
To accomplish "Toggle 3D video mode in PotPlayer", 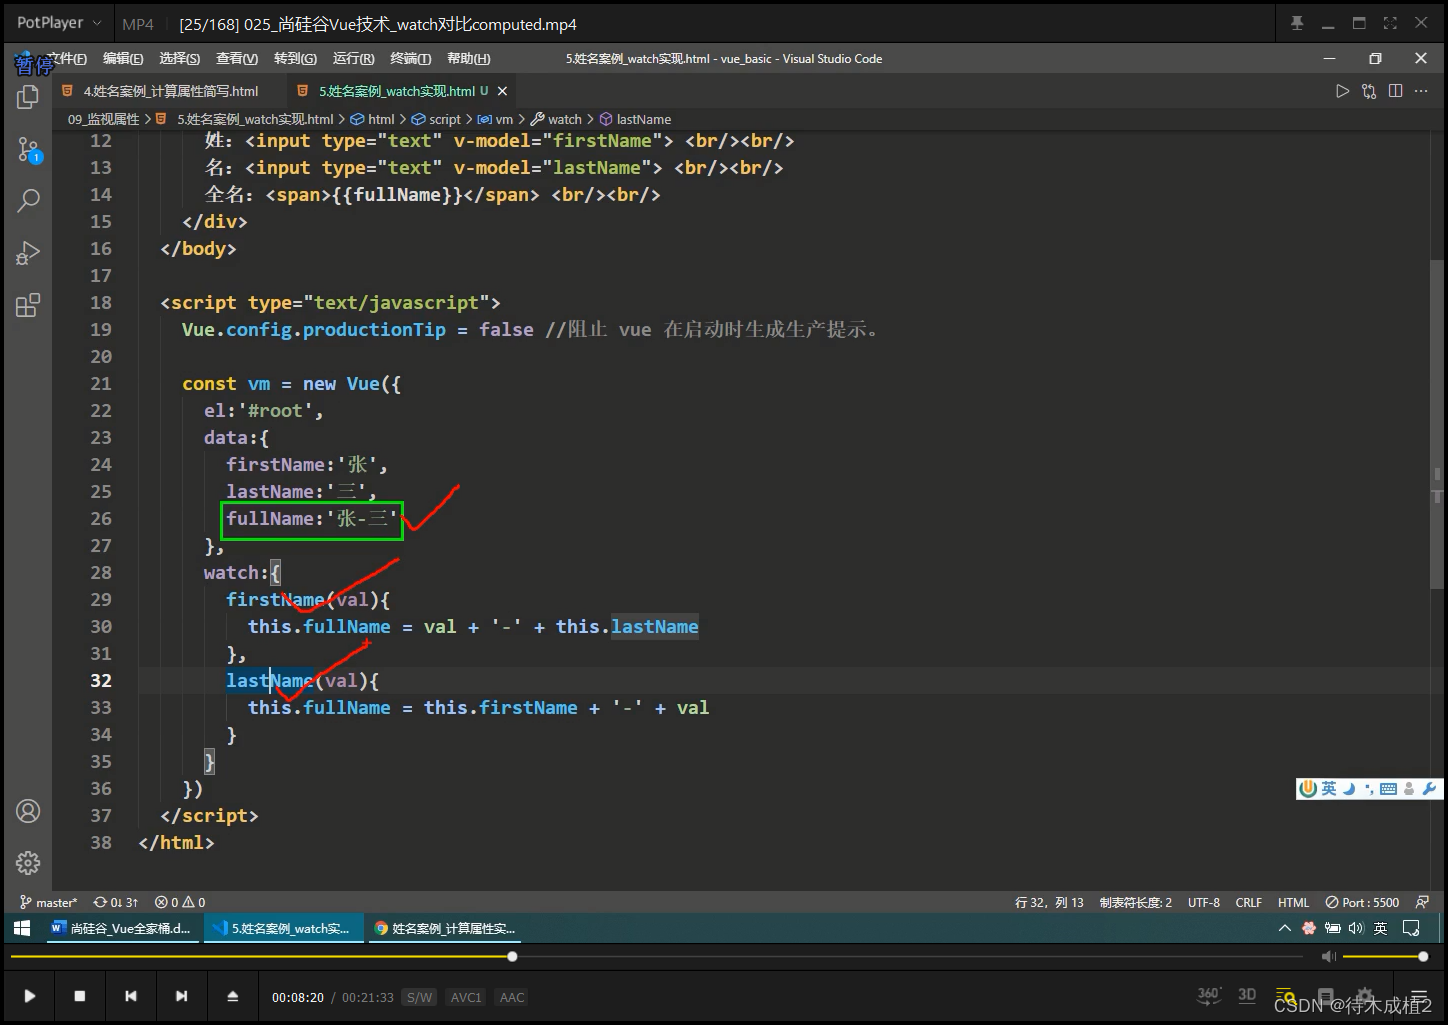I will [x=1247, y=995].
